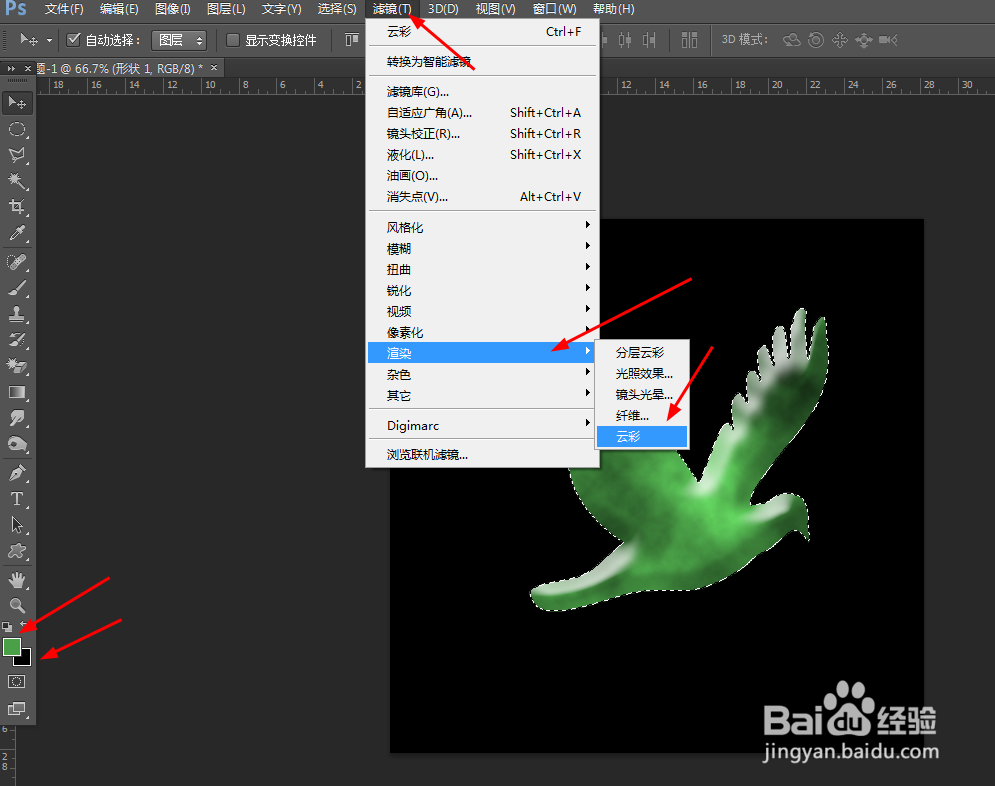This screenshot has height=786, width=995.
Task: Select the Clone Stamp tool
Action: [17, 314]
